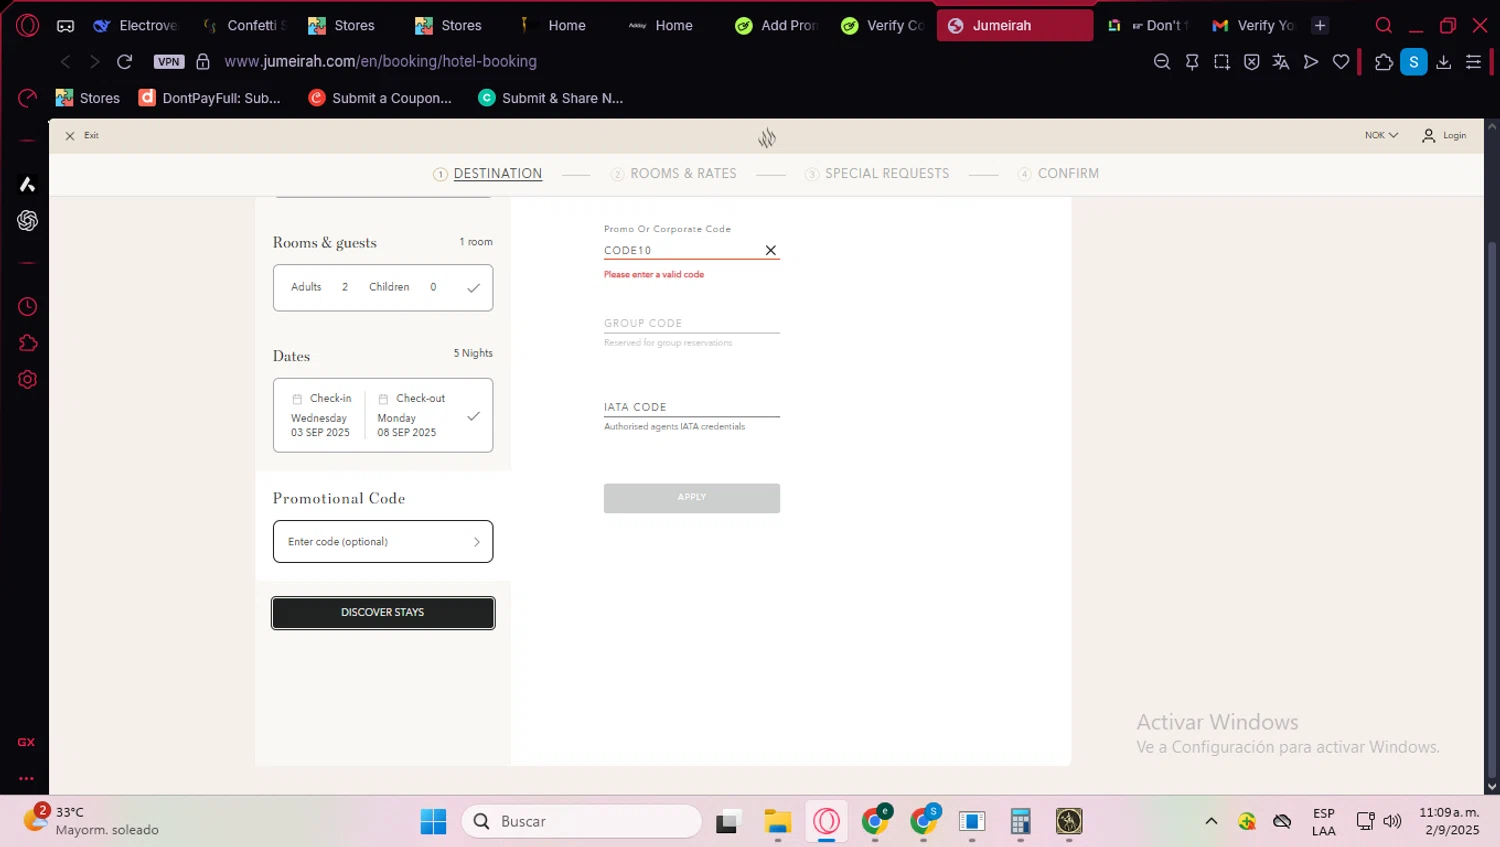Viewport: 1500px width, 847px height.
Task: Click the Exit X icon
Action: 70,136
